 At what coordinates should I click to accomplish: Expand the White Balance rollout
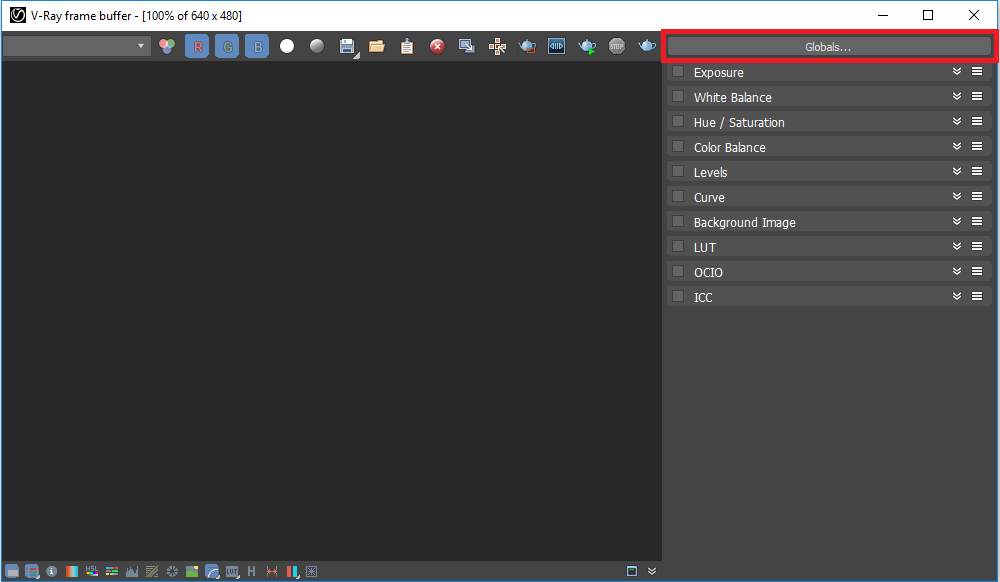point(957,96)
